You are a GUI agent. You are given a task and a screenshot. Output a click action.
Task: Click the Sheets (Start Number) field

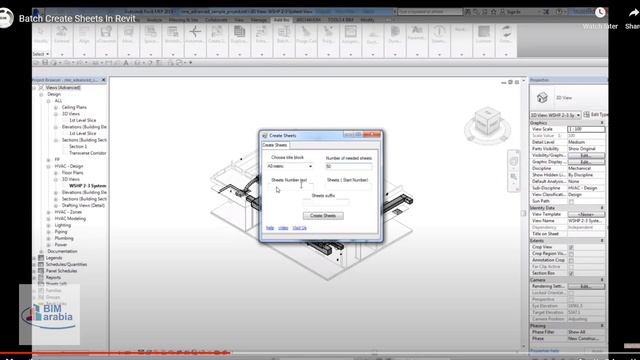pos(349,187)
